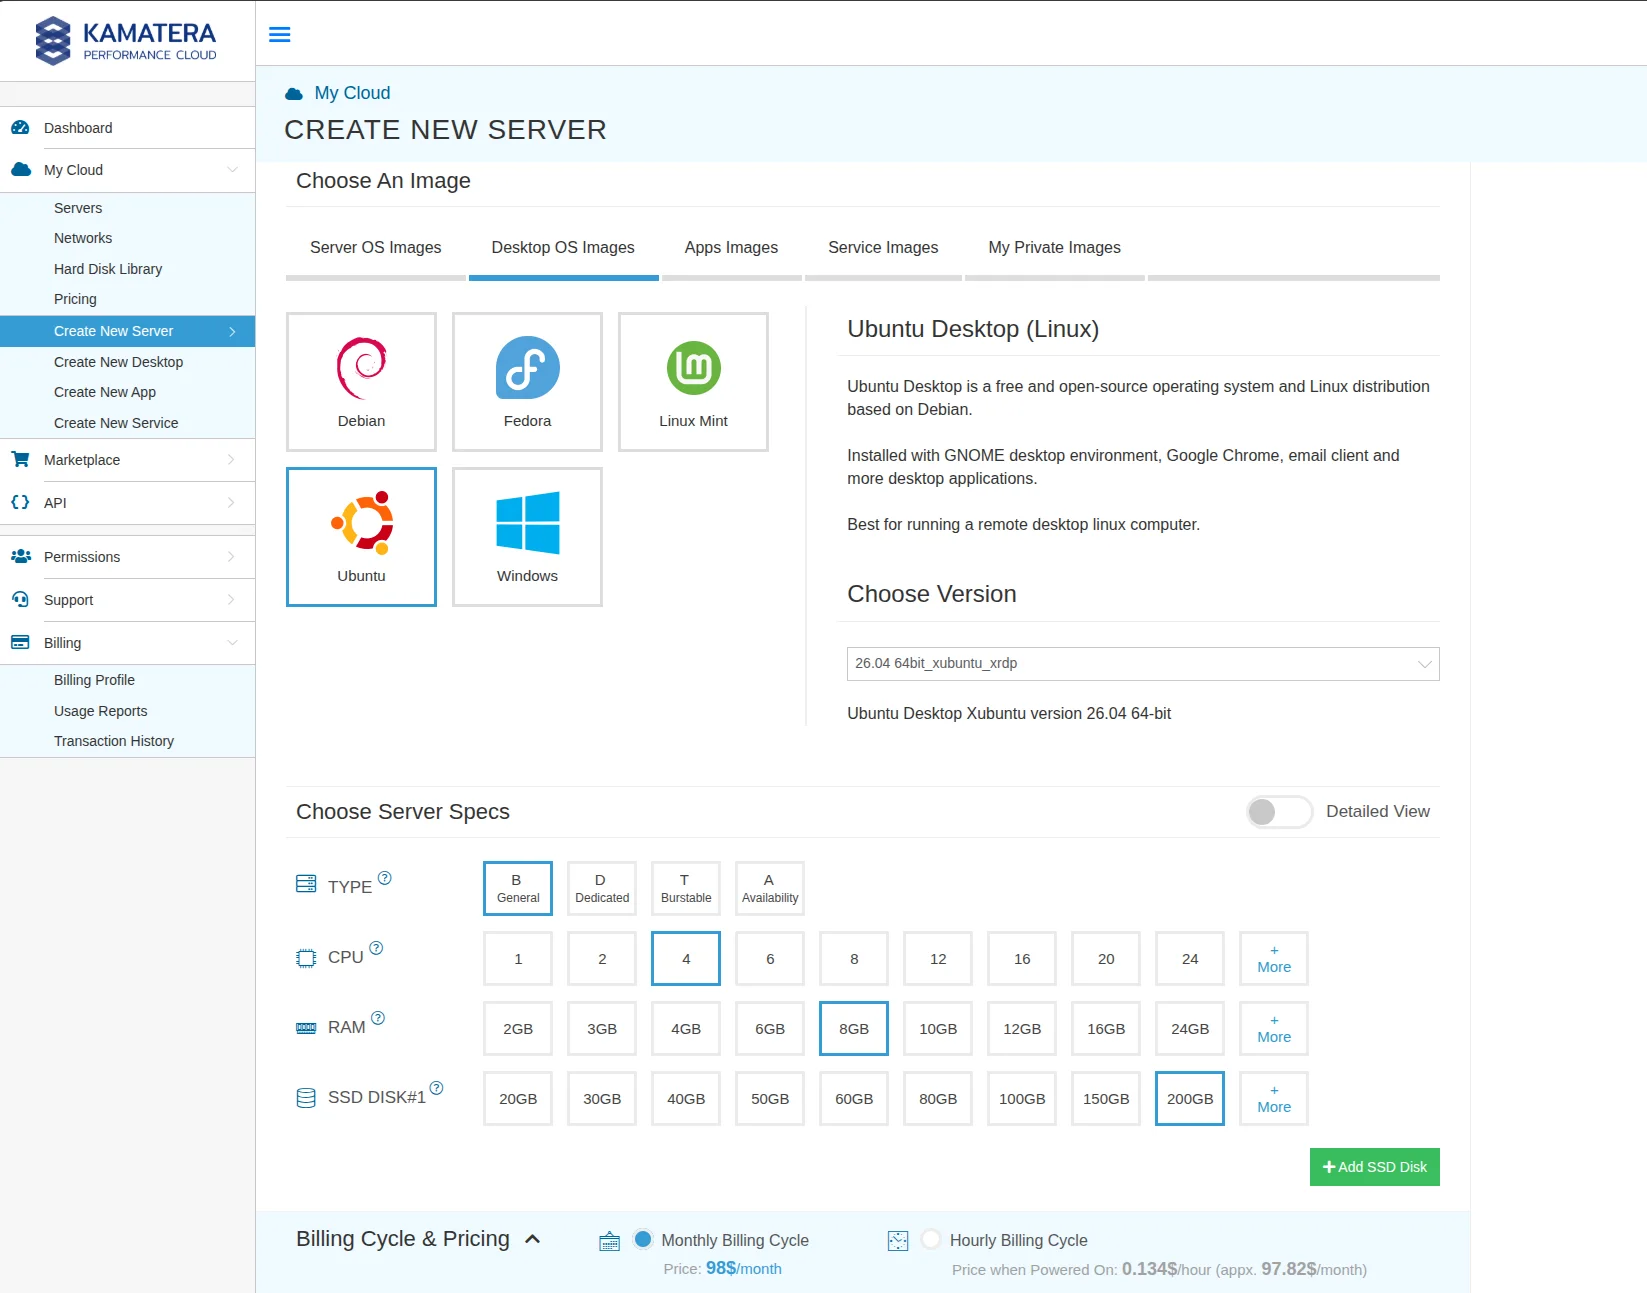Select Availability server type
Screen dimensions: 1647x1293
770,888
